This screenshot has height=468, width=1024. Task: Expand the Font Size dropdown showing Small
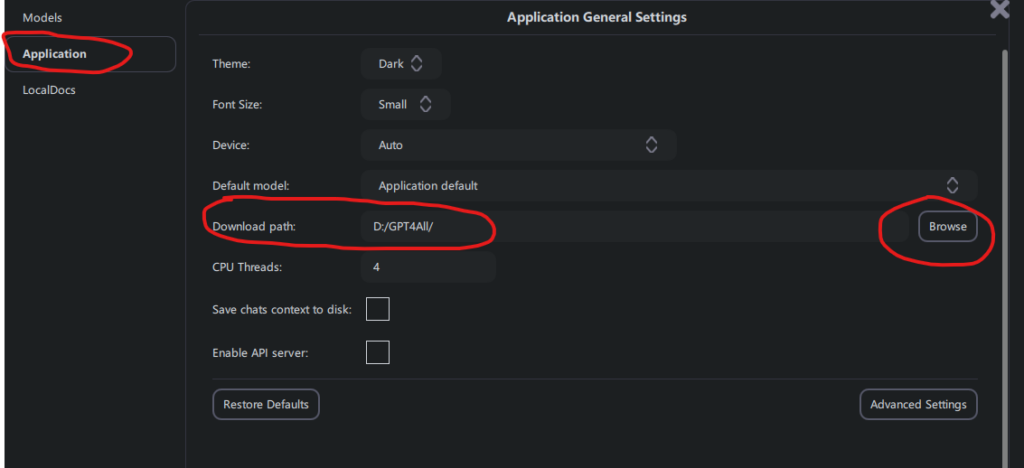click(404, 104)
